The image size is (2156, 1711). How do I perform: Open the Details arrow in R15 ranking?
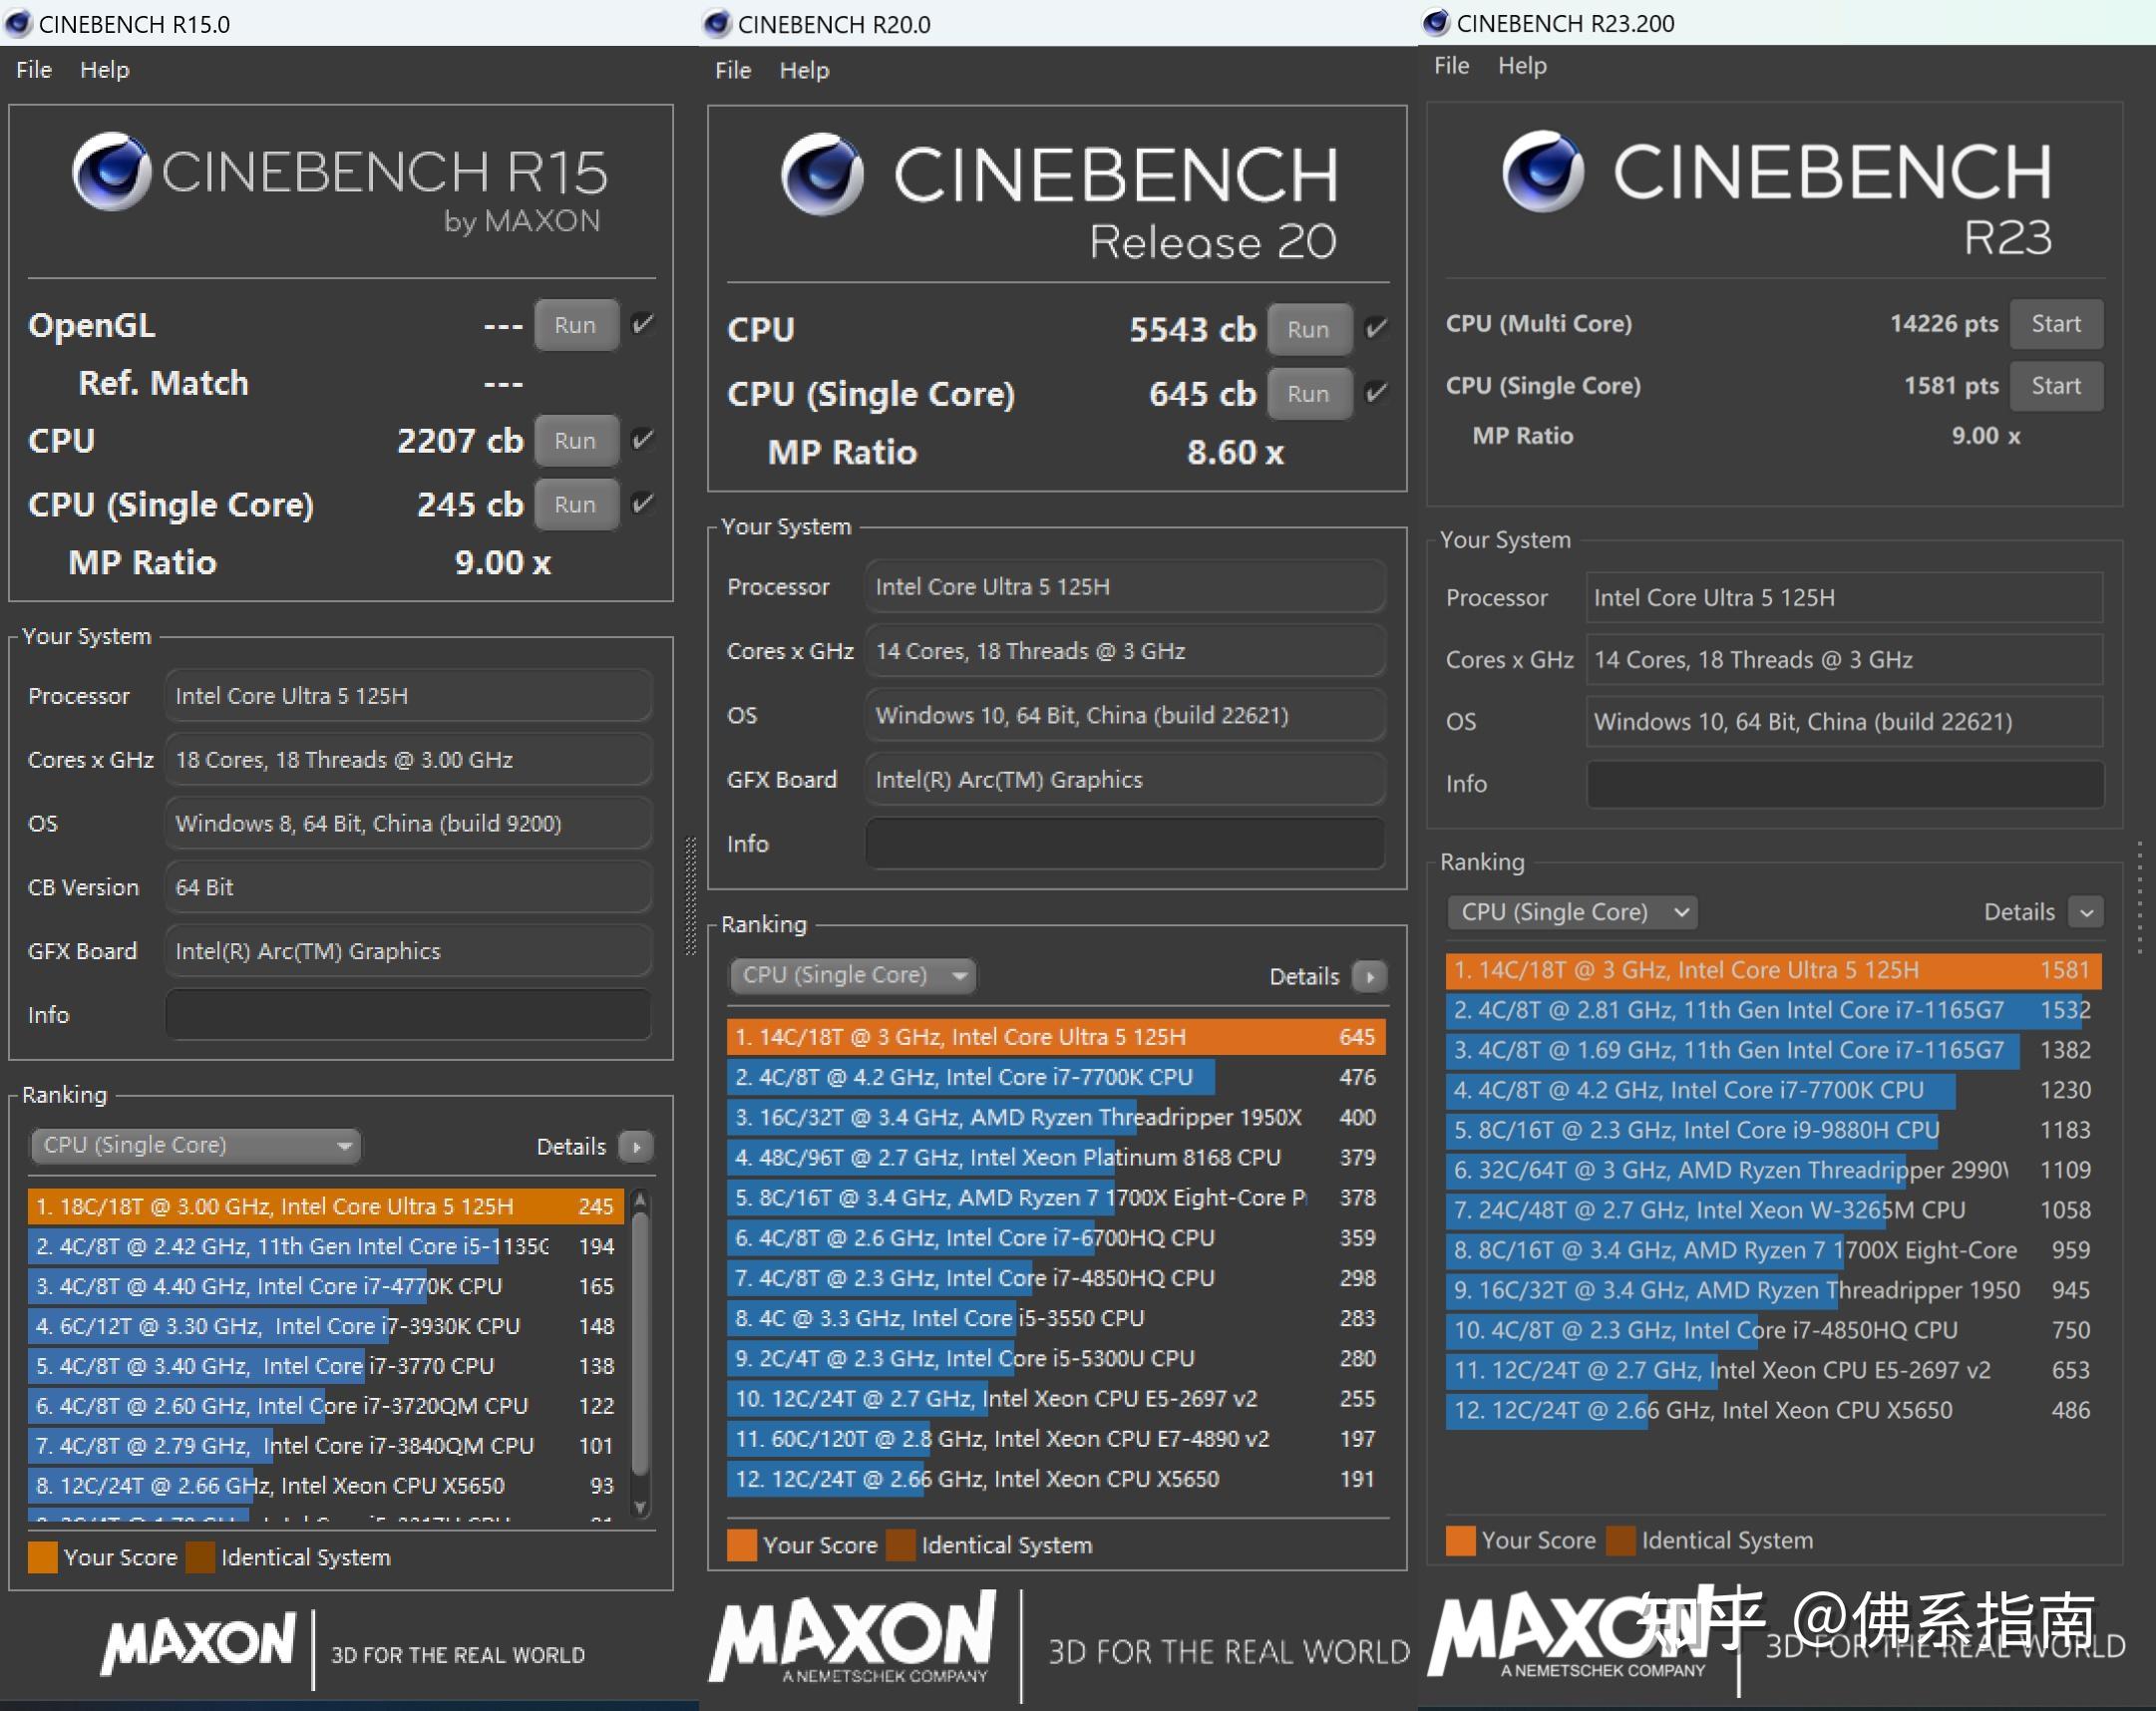(636, 1146)
